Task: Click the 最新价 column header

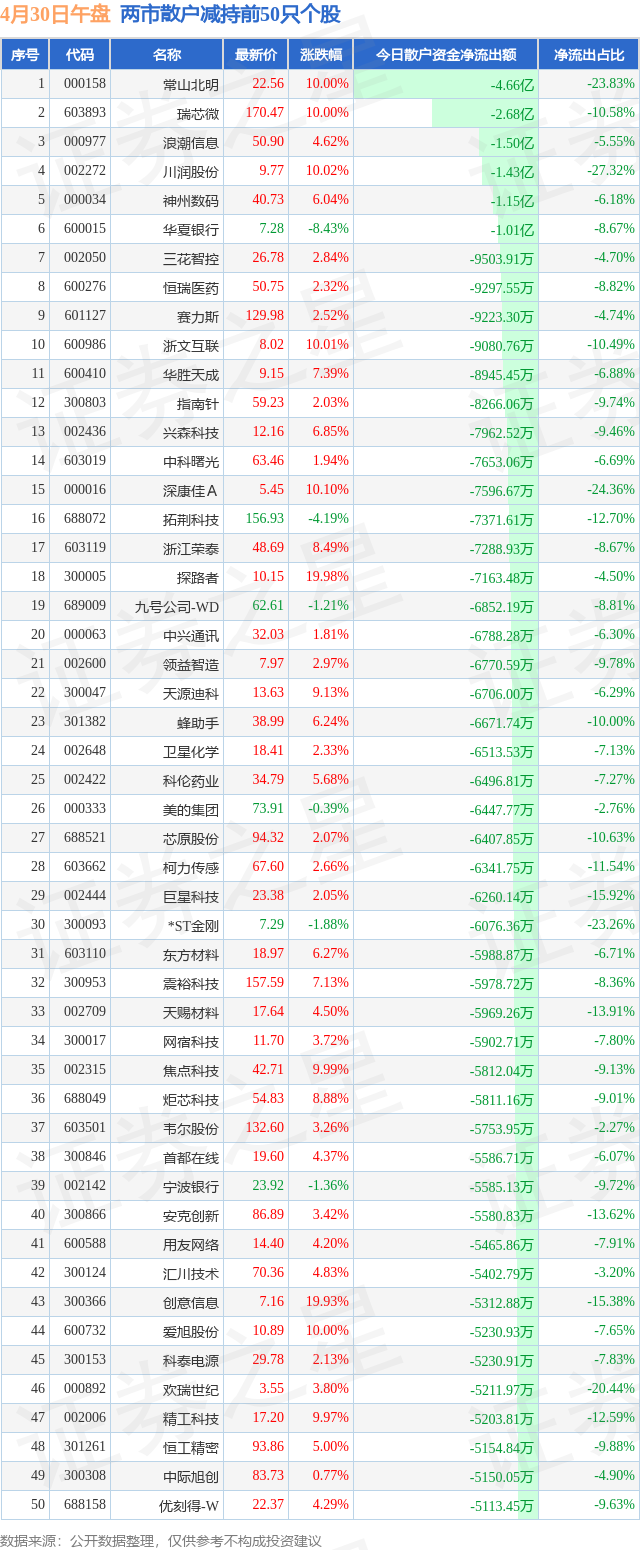Action: pyautogui.click(x=255, y=55)
